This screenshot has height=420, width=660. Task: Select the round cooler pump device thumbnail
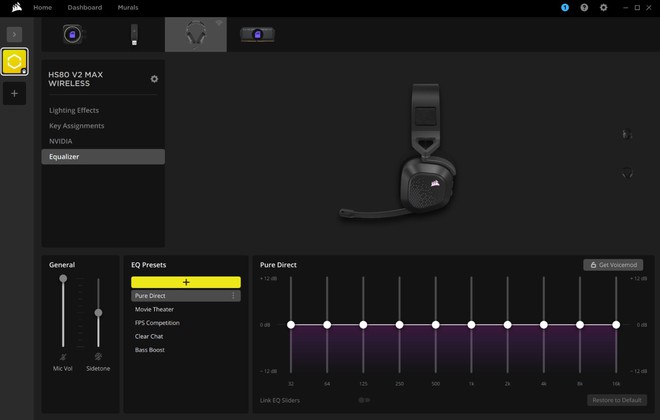coord(72,35)
